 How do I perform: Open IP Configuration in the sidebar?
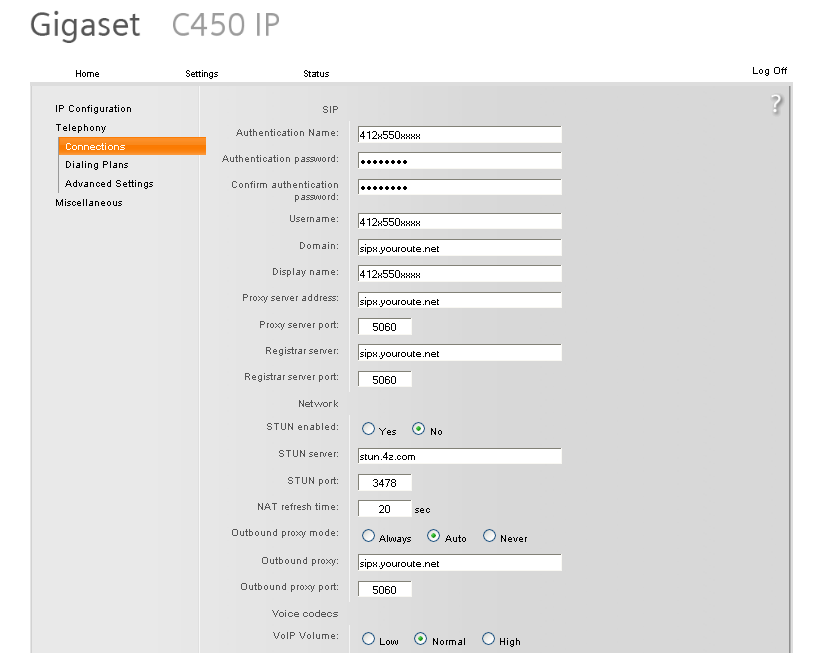coord(94,109)
